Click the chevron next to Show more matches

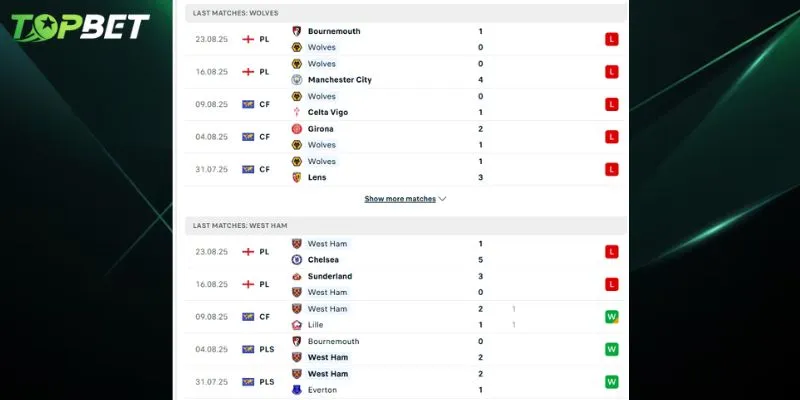coord(443,199)
